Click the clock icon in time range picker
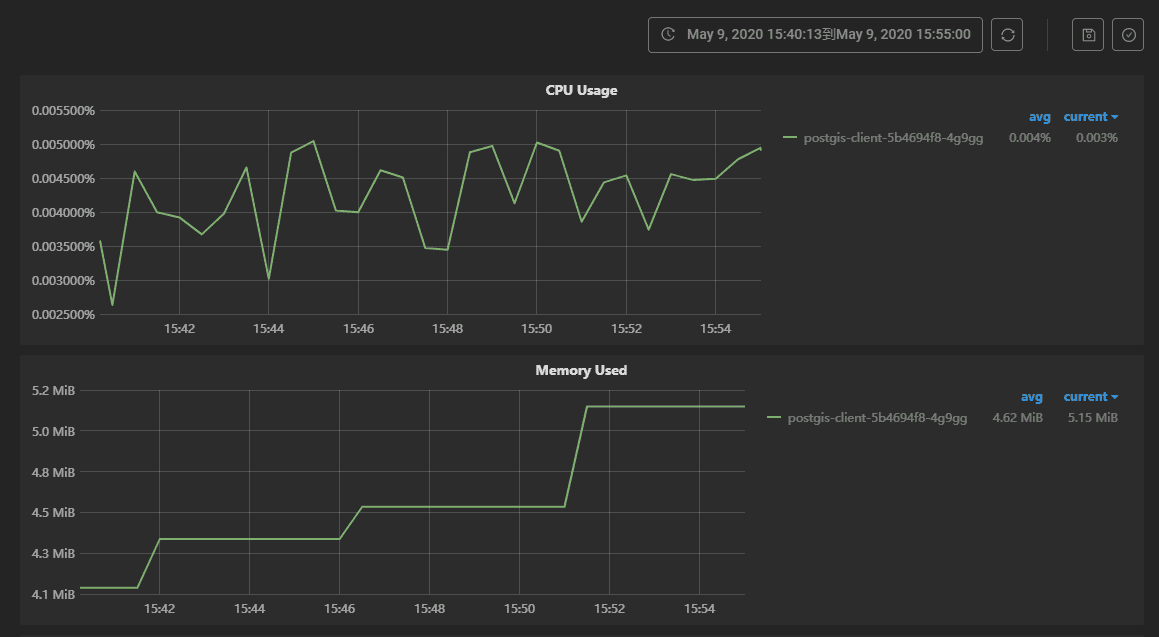 click(668, 35)
